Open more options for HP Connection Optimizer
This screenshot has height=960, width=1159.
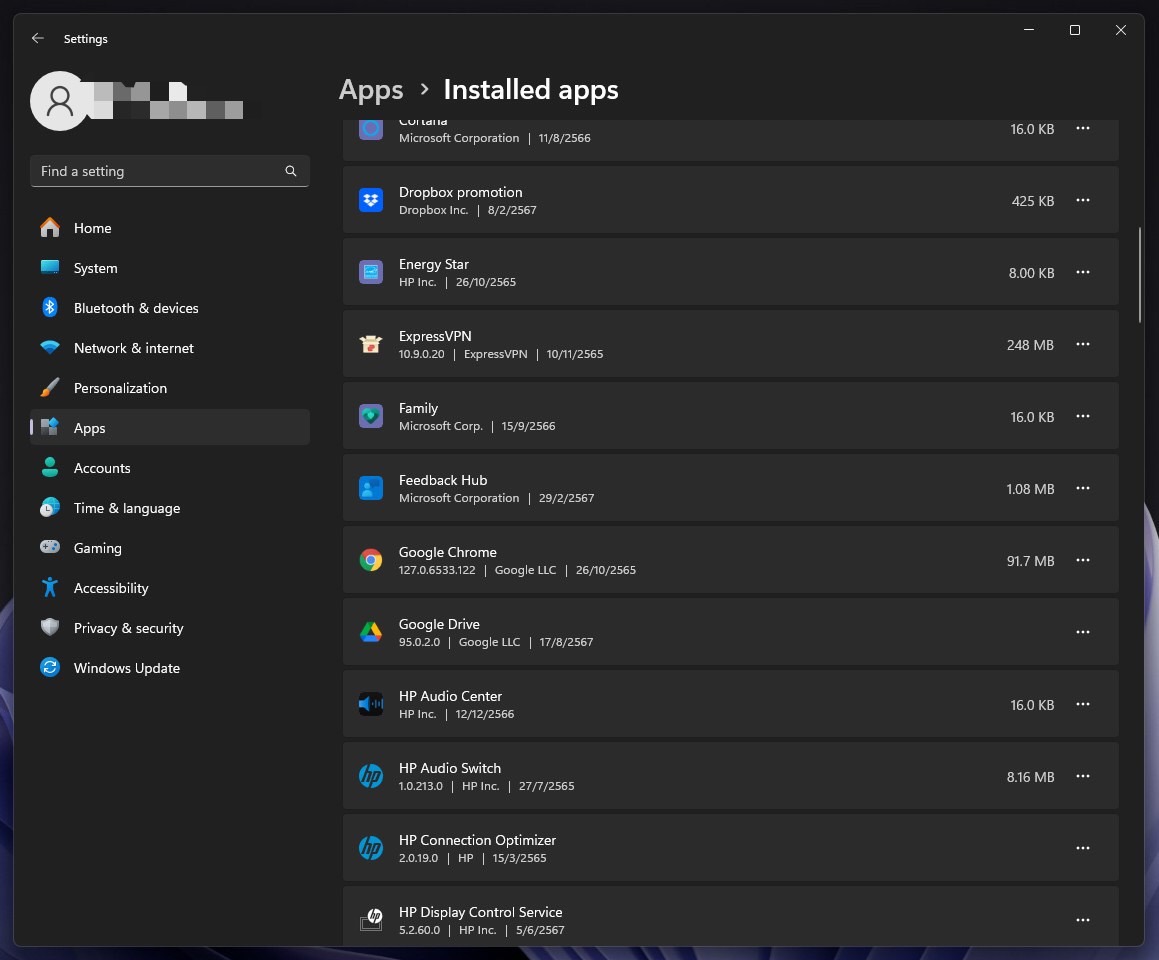tap(1083, 848)
